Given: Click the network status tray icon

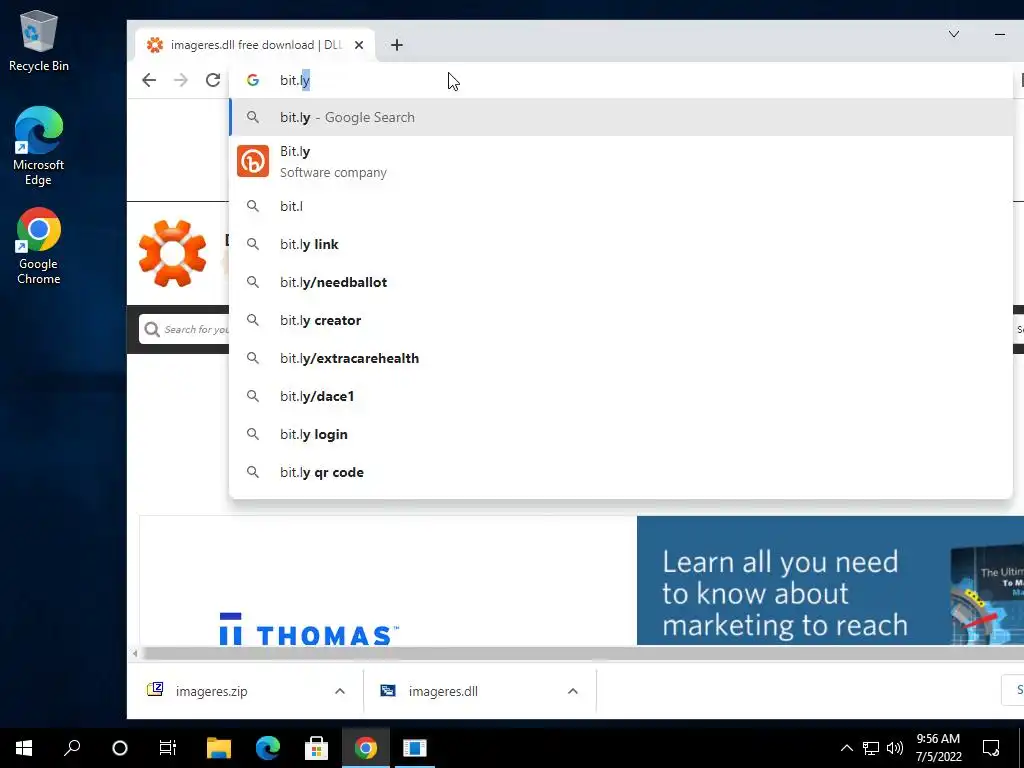Looking at the screenshot, I should pyautogui.click(x=871, y=748).
